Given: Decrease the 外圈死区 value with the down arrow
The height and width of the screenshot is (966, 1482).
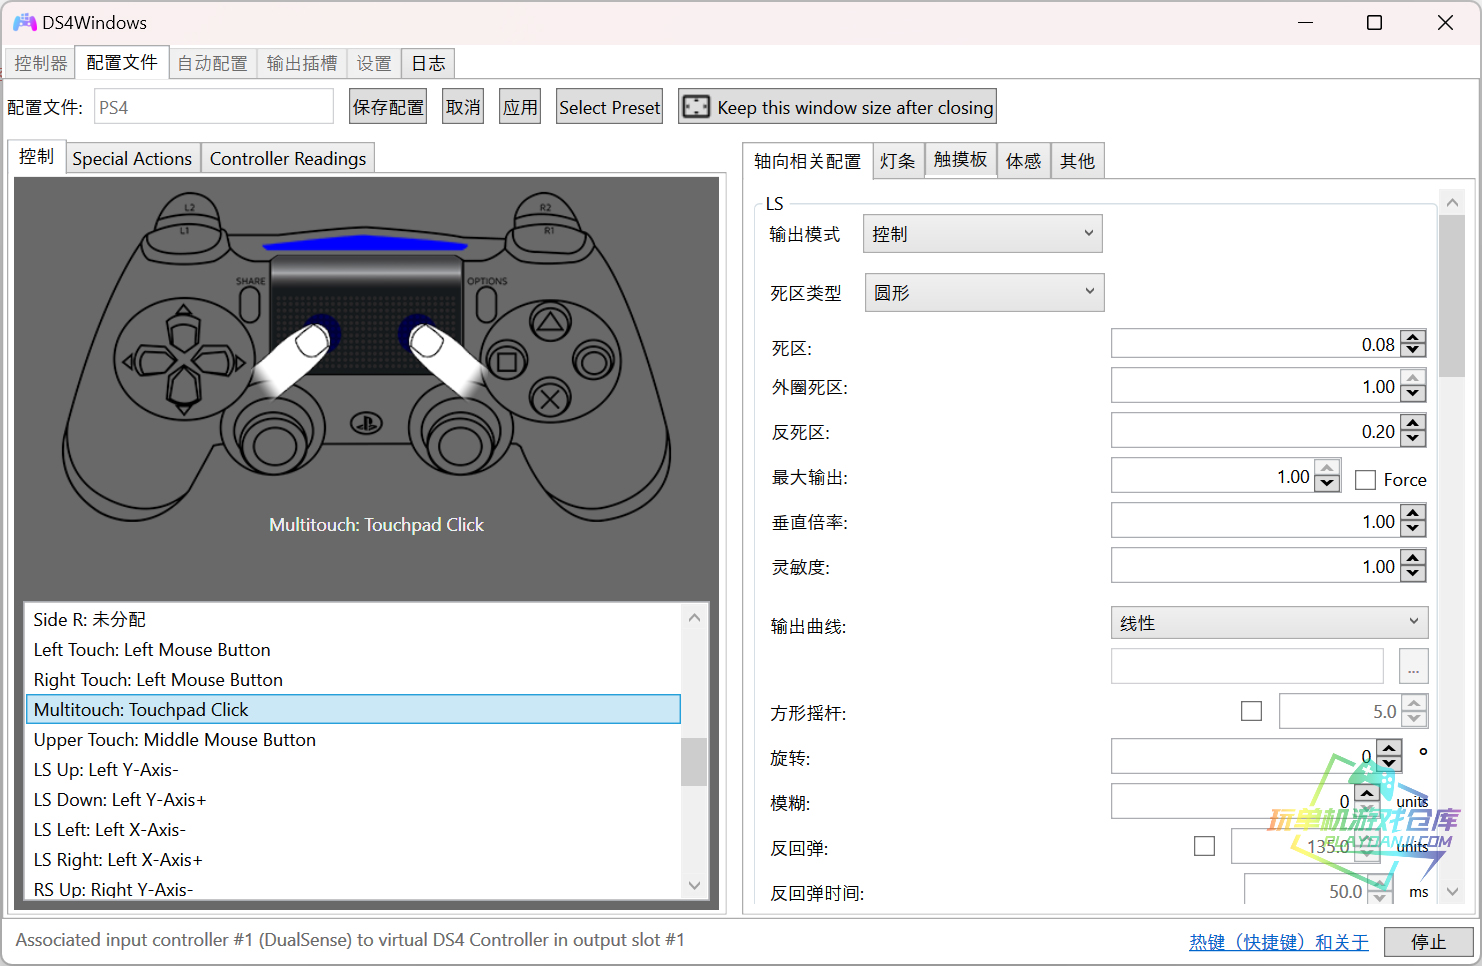Looking at the screenshot, I should click(x=1413, y=393).
